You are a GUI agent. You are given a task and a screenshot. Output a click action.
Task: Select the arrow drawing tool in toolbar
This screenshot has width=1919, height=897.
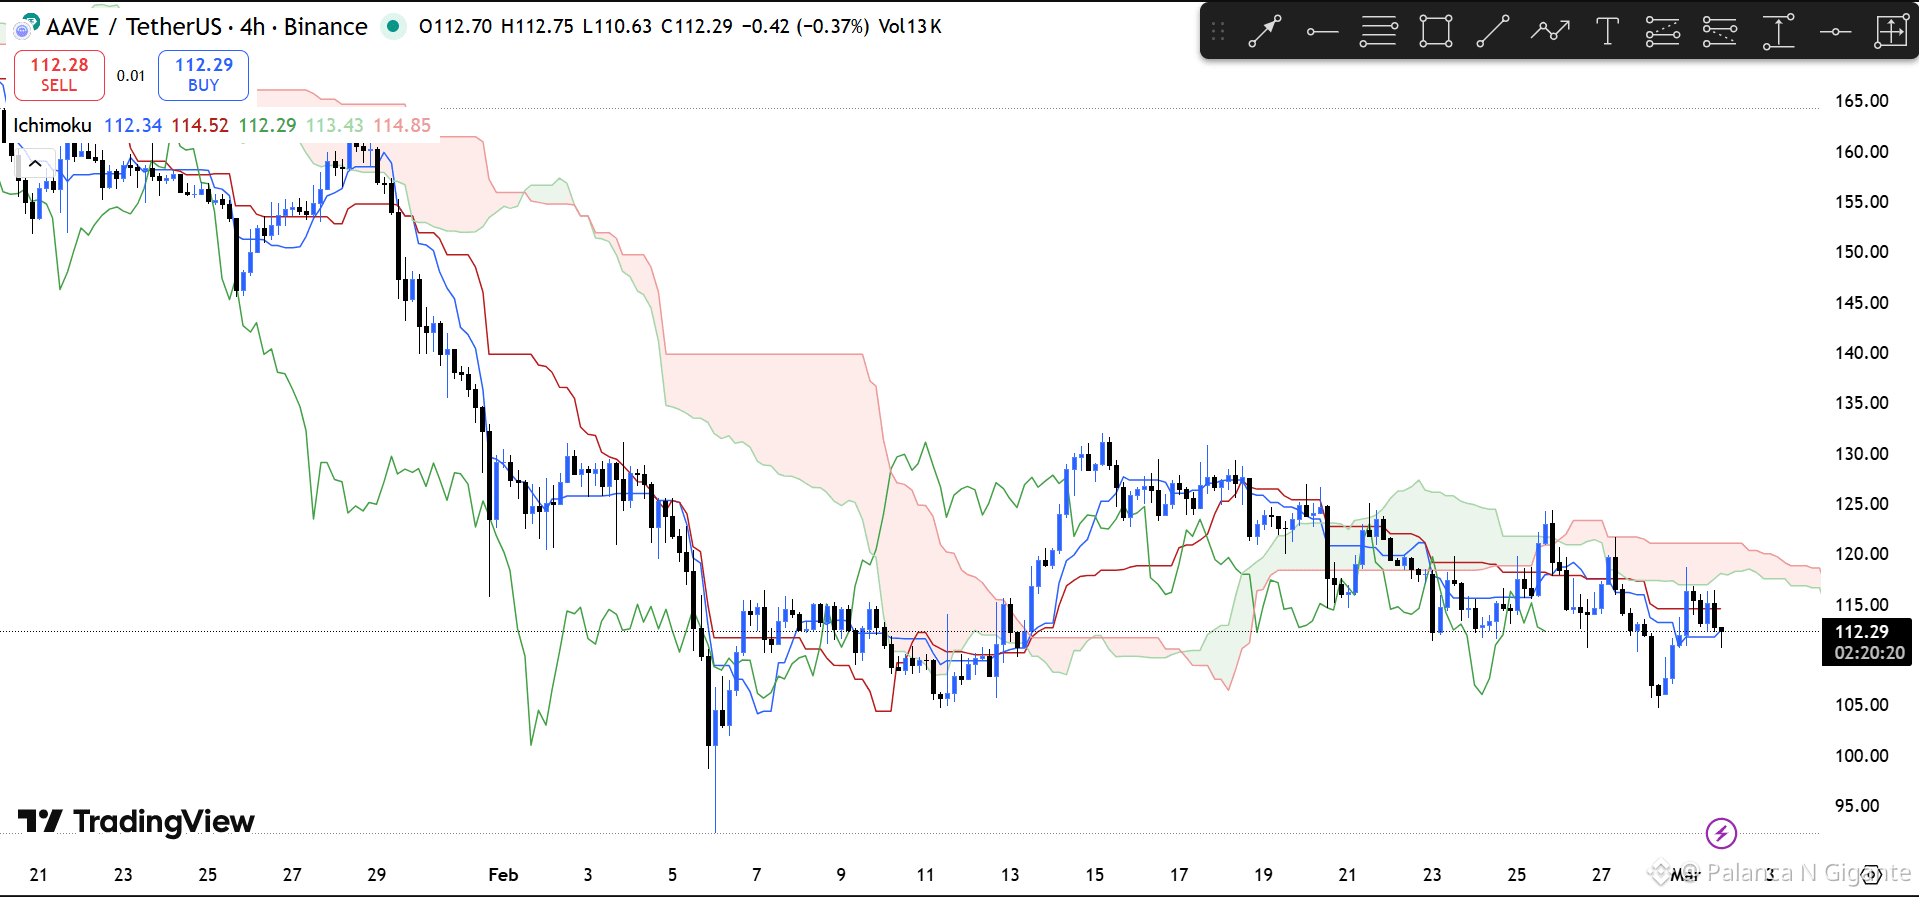point(1265,32)
